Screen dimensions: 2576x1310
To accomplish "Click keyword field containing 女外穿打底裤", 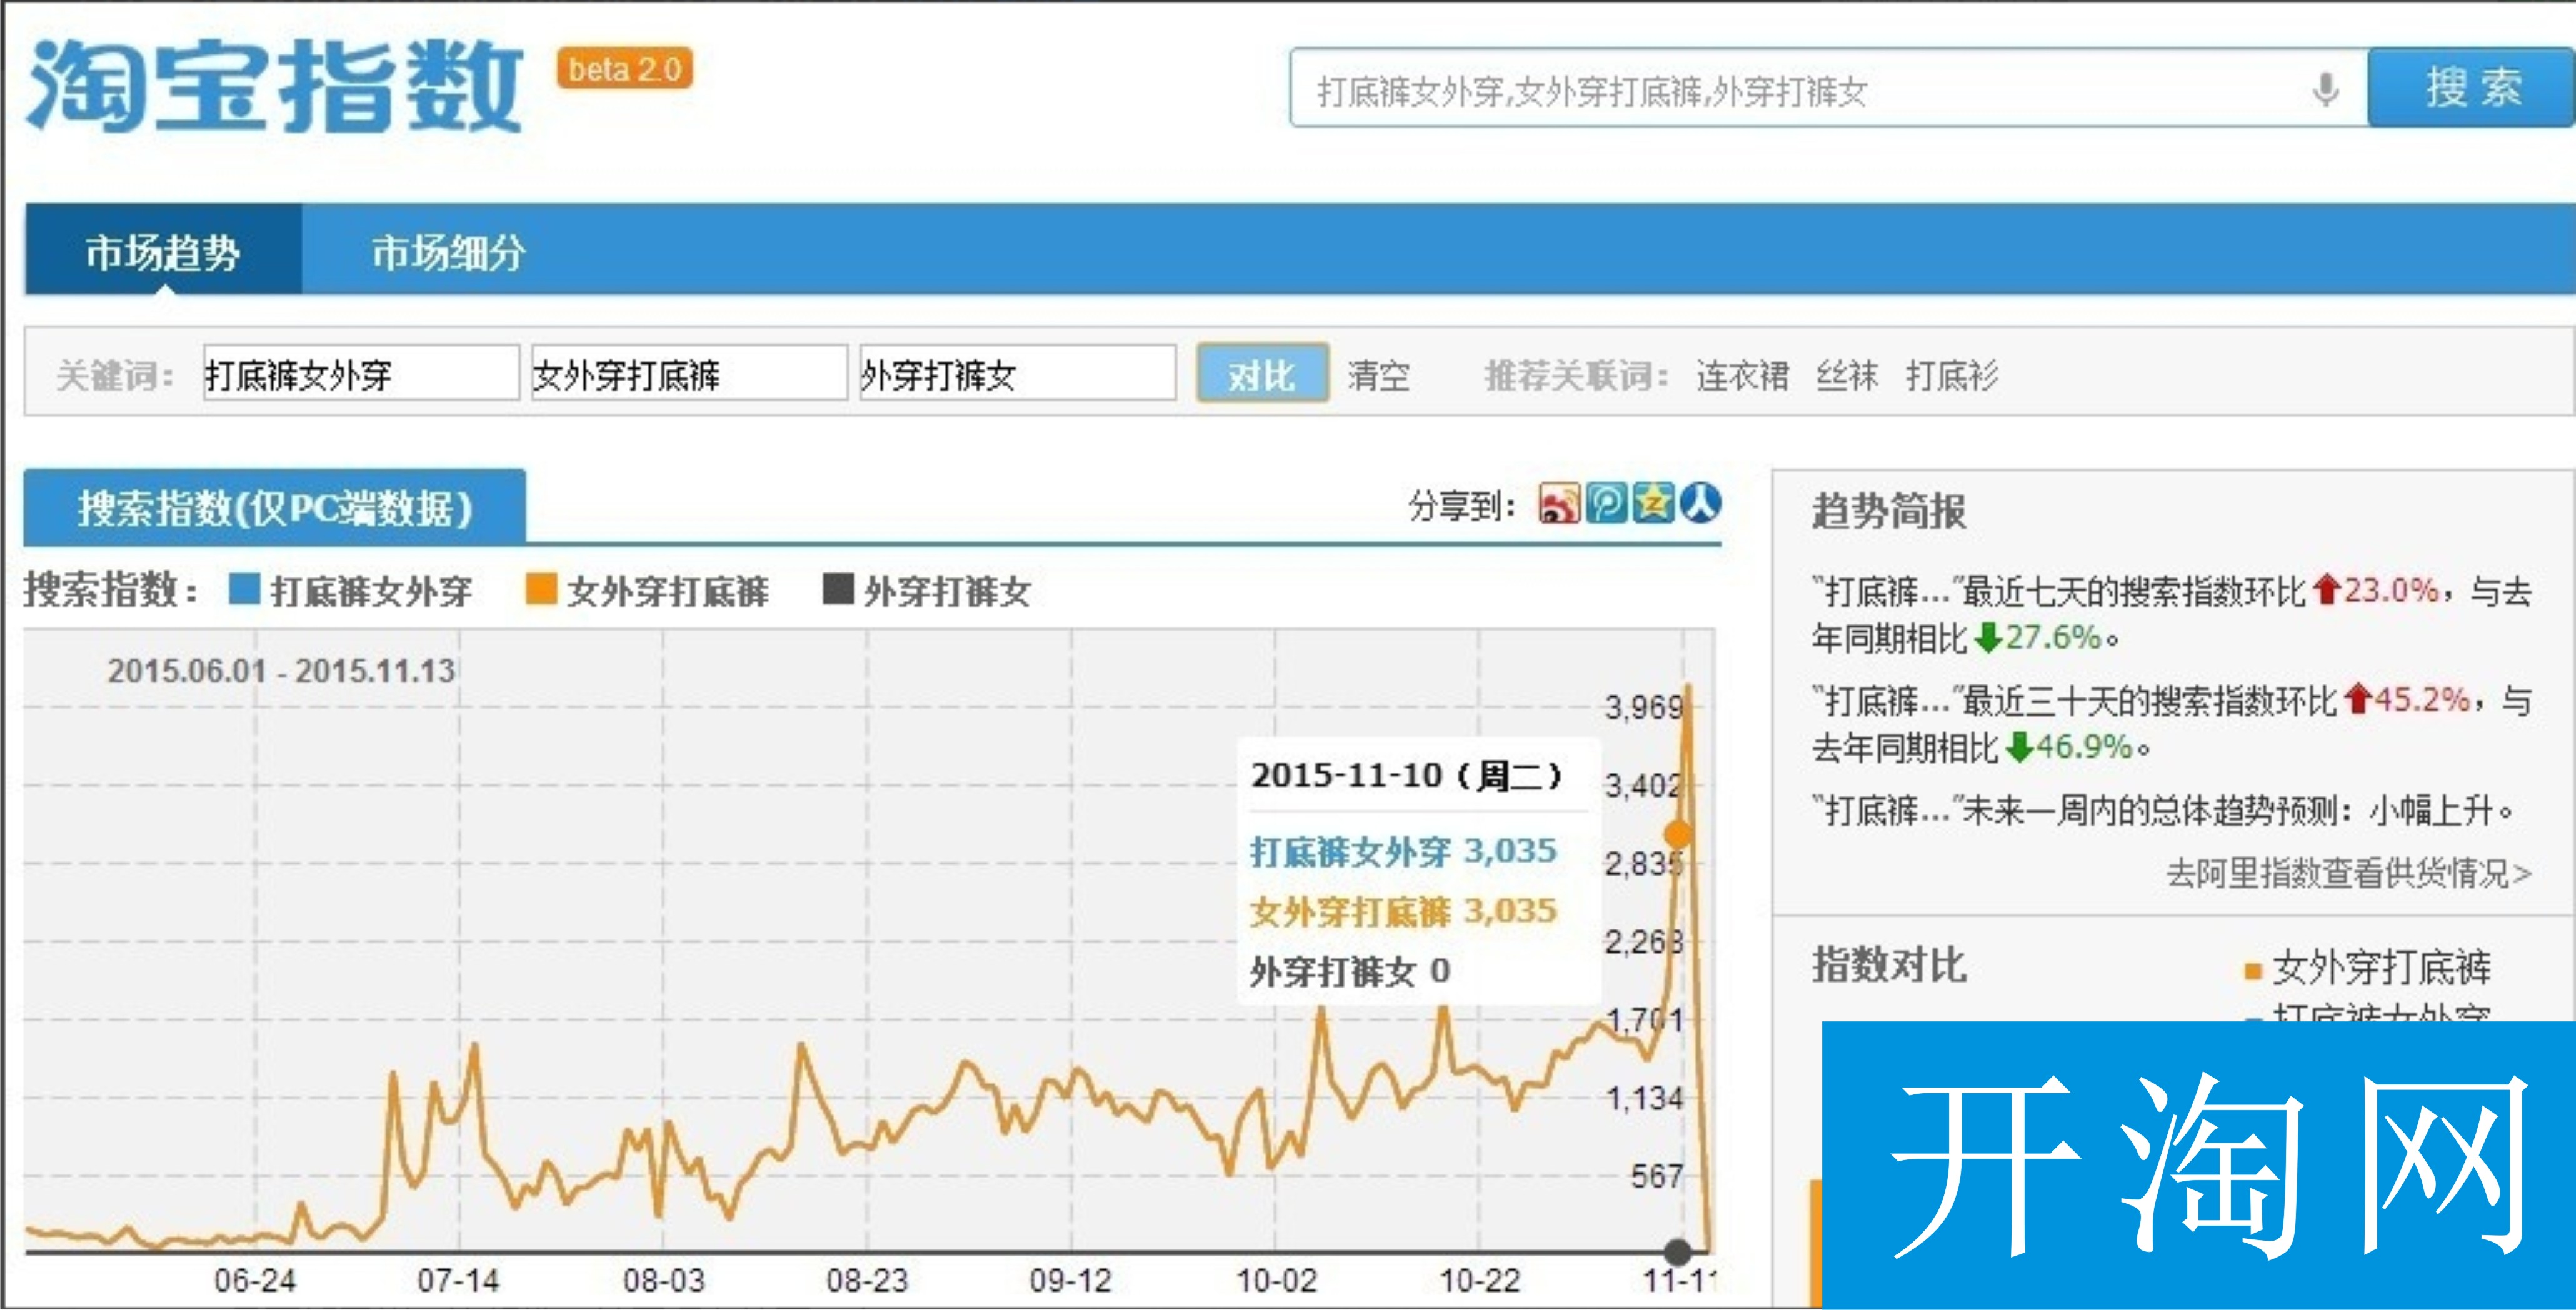I will [689, 373].
